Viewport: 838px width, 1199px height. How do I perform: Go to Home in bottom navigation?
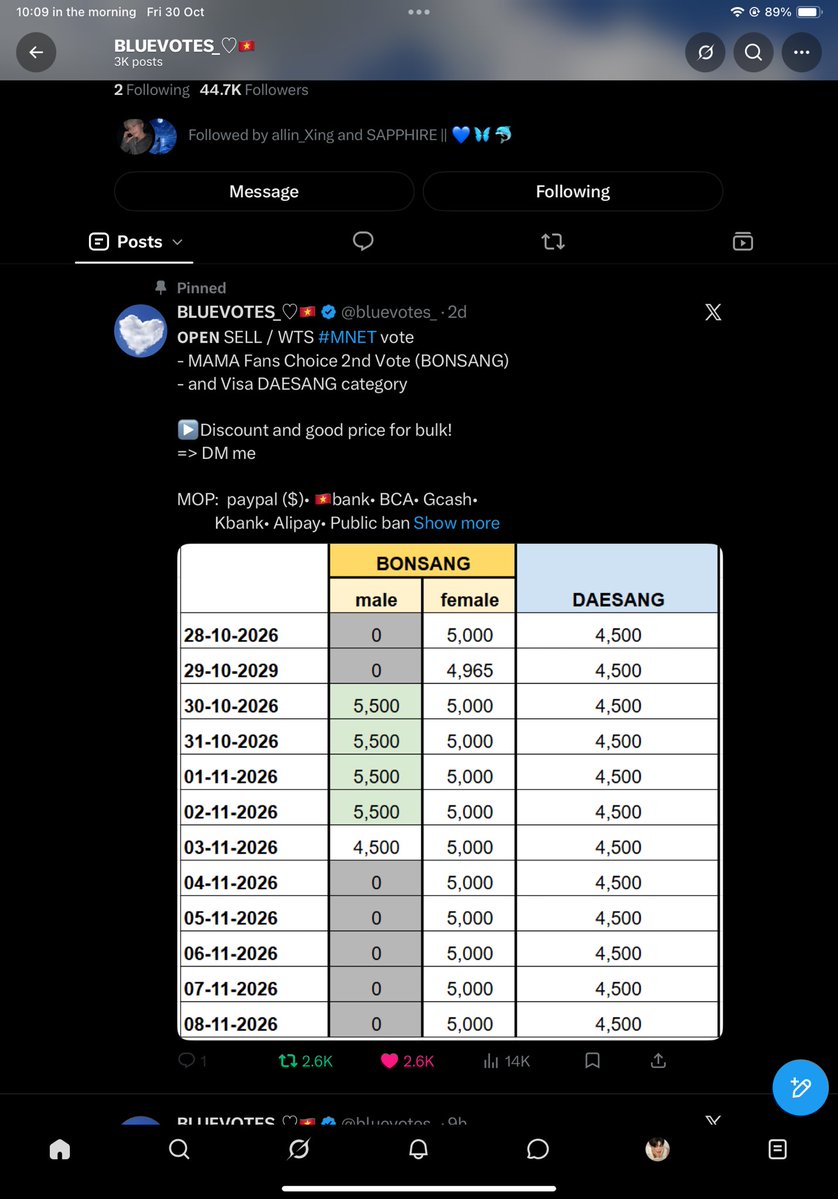pos(60,1149)
